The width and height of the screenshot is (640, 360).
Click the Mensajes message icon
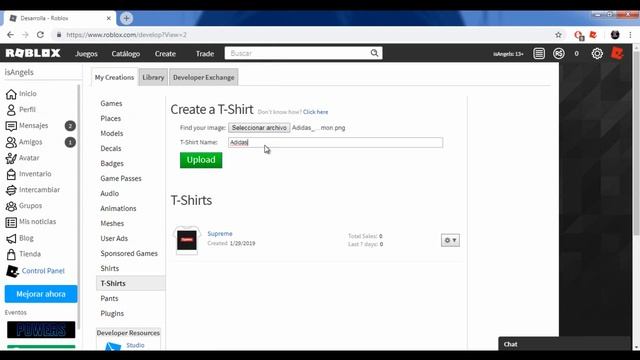tap(11, 126)
